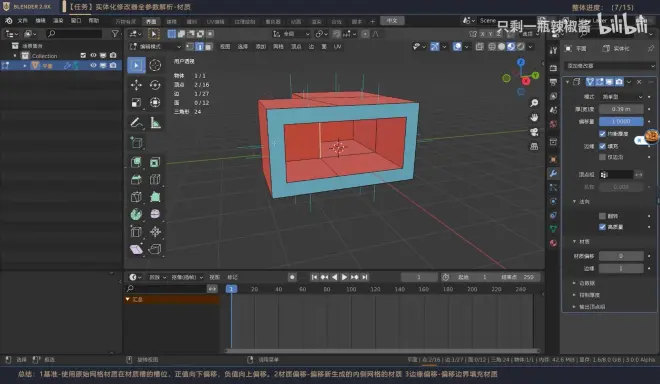Screen dimensions: 660x384
Task: Open the Render properties tab
Action: point(553,68)
